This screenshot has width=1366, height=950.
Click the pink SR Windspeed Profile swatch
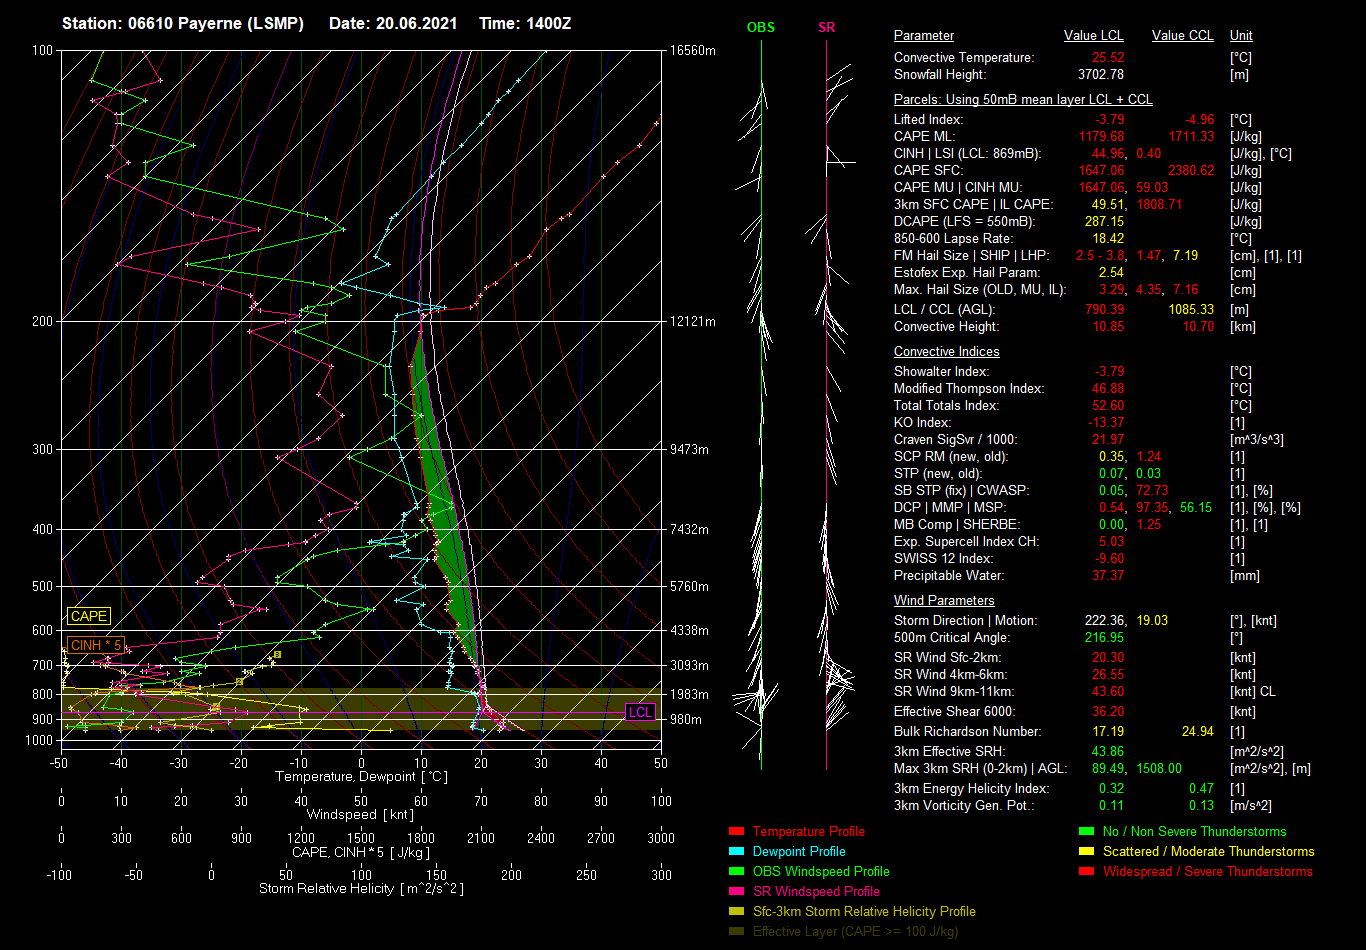pyautogui.click(x=737, y=892)
